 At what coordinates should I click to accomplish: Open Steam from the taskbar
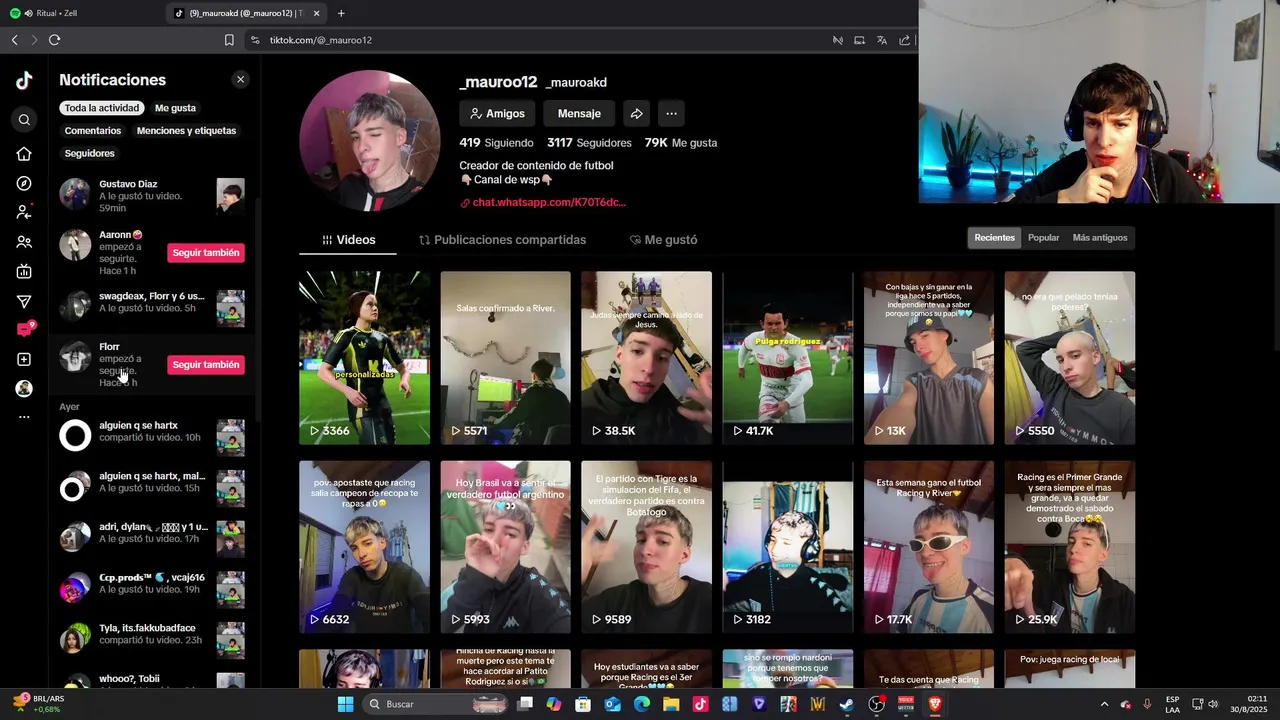click(846, 704)
